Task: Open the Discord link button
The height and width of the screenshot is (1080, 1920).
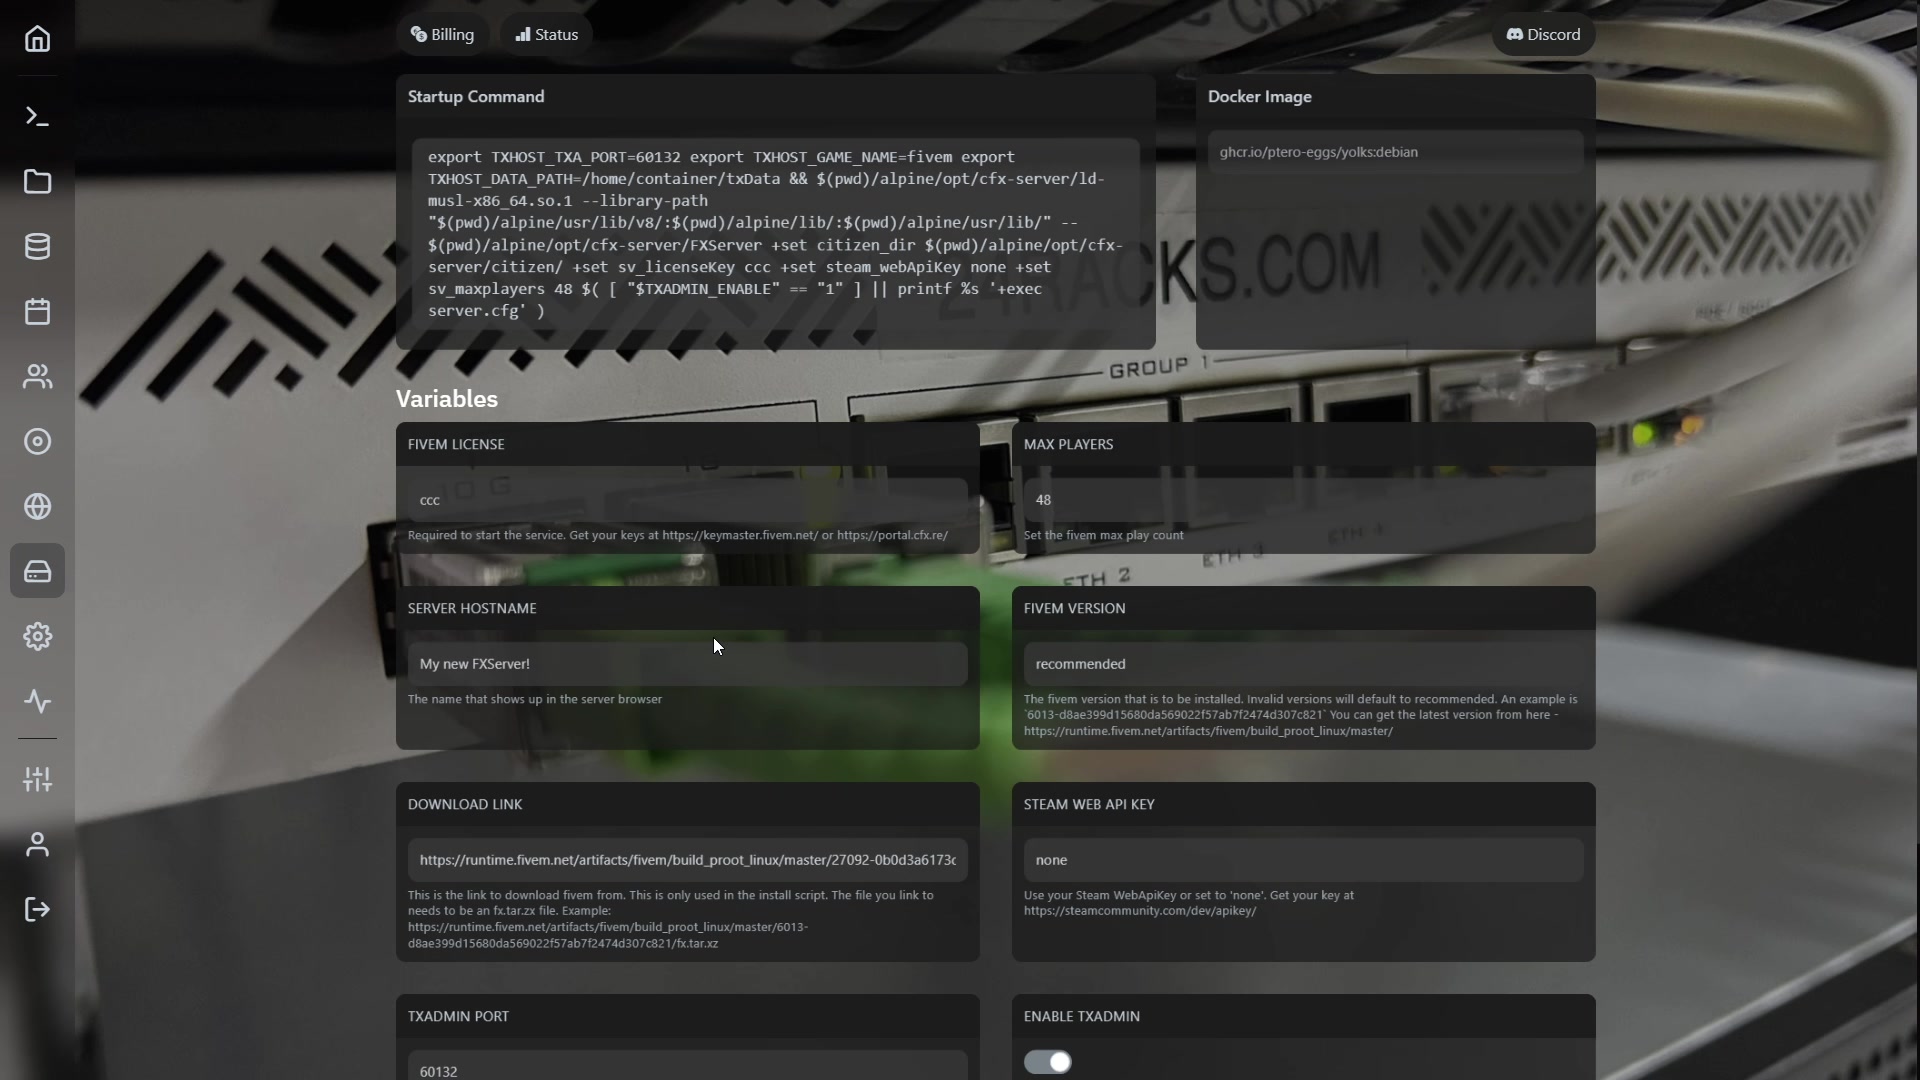Action: [1544, 34]
